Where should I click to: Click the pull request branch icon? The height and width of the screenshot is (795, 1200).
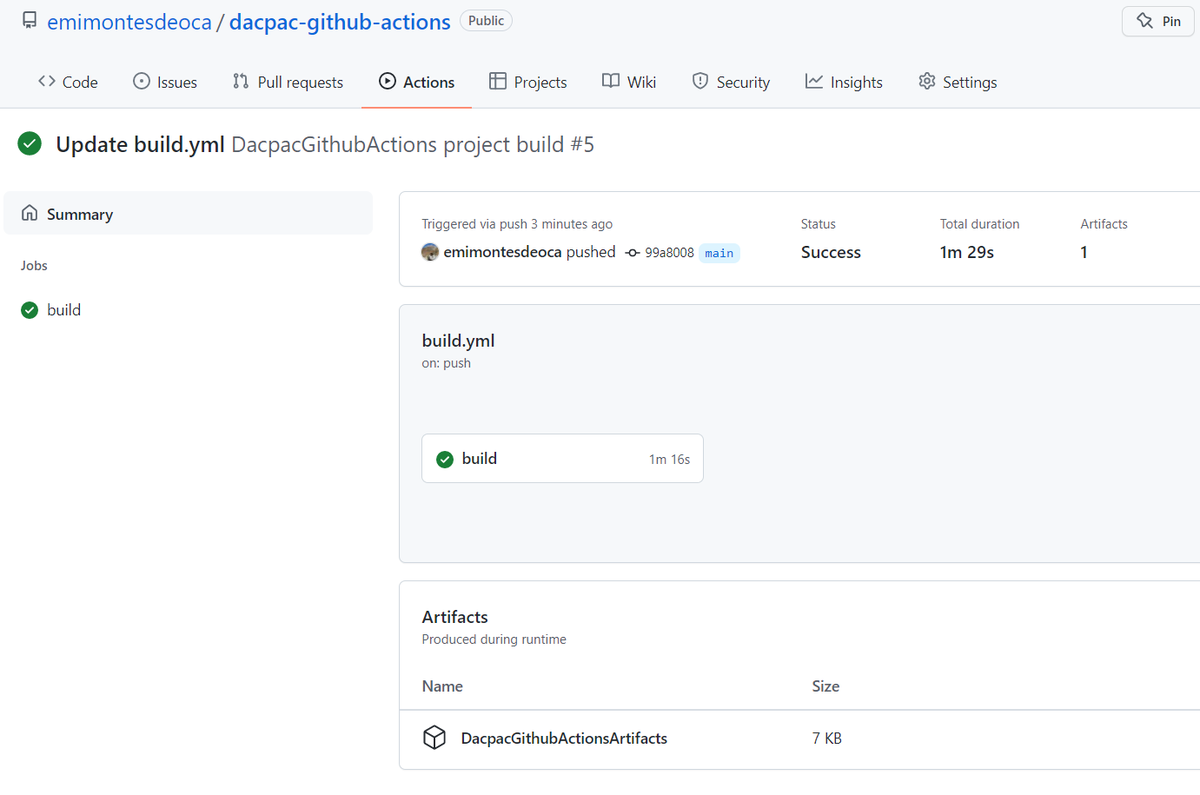[241, 82]
